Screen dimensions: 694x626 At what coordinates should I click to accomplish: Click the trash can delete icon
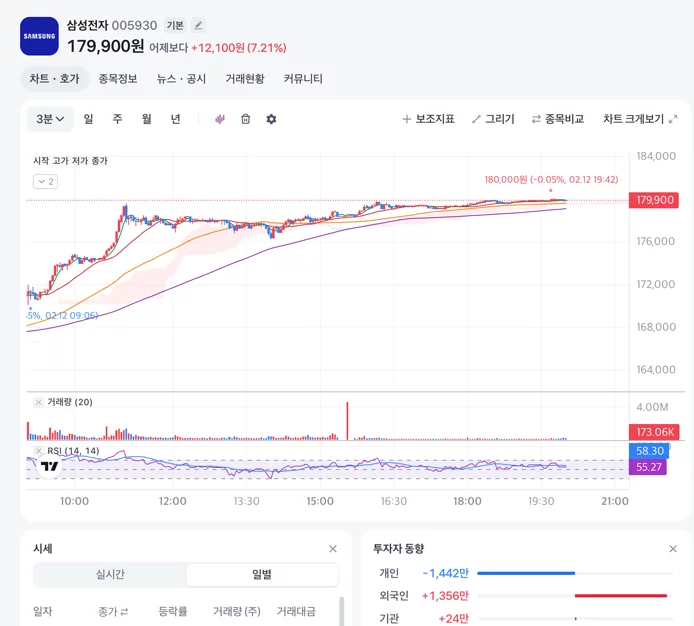246,119
